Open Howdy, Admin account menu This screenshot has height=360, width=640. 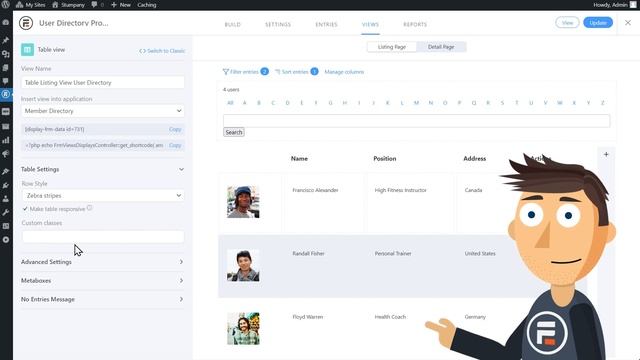point(614,5)
